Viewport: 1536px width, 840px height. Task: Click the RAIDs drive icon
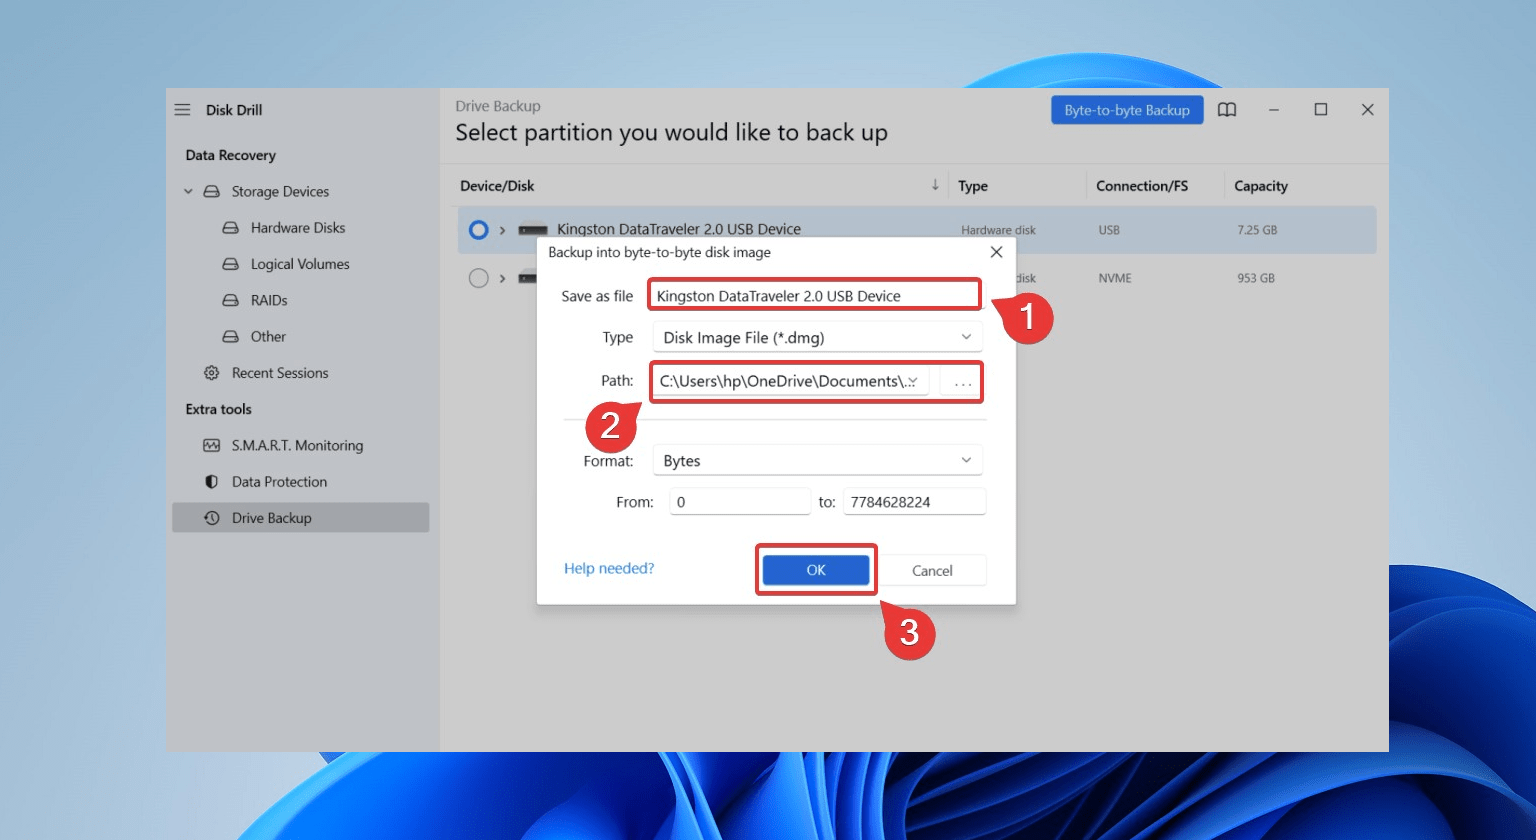pyautogui.click(x=230, y=300)
